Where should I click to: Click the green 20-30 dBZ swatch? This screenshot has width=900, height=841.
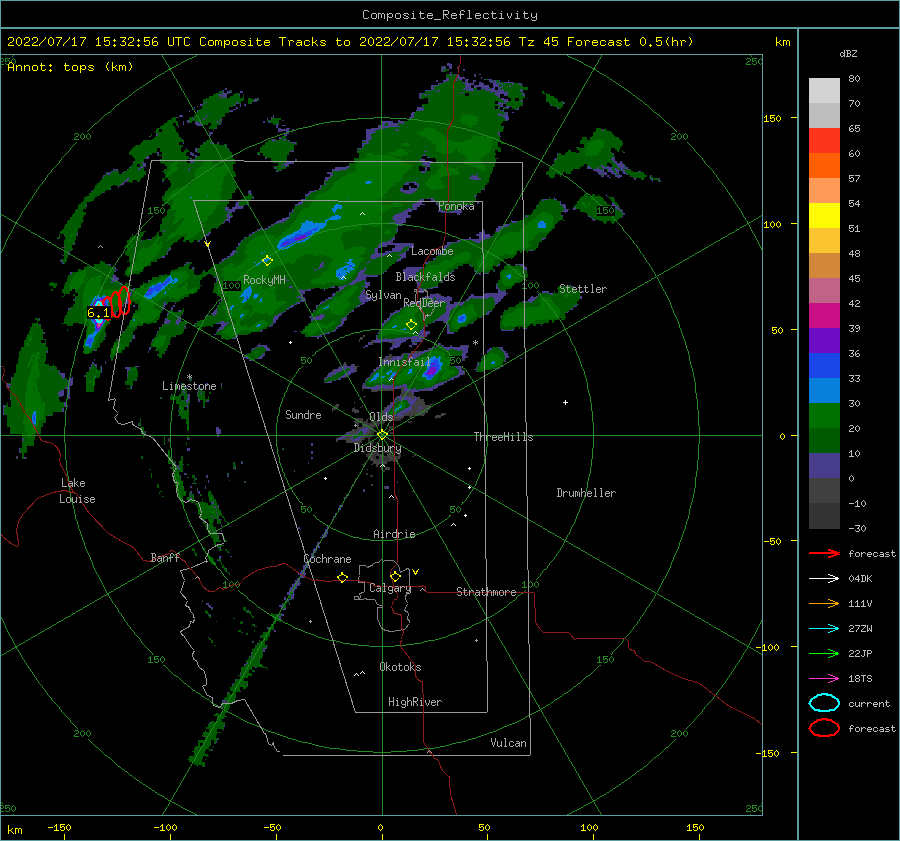pos(824,416)
